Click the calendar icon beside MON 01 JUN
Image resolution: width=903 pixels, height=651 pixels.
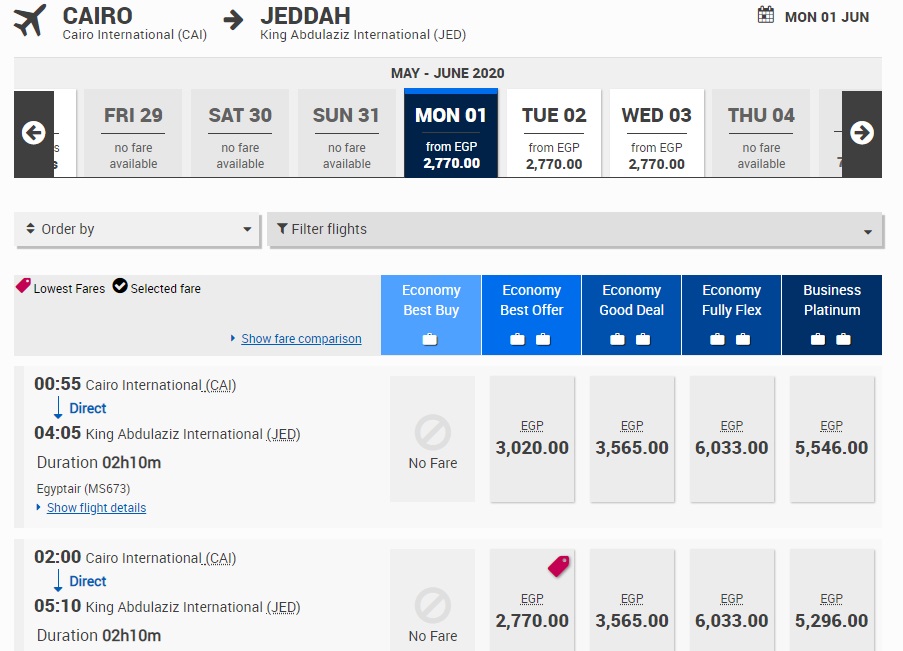point(766,15)
